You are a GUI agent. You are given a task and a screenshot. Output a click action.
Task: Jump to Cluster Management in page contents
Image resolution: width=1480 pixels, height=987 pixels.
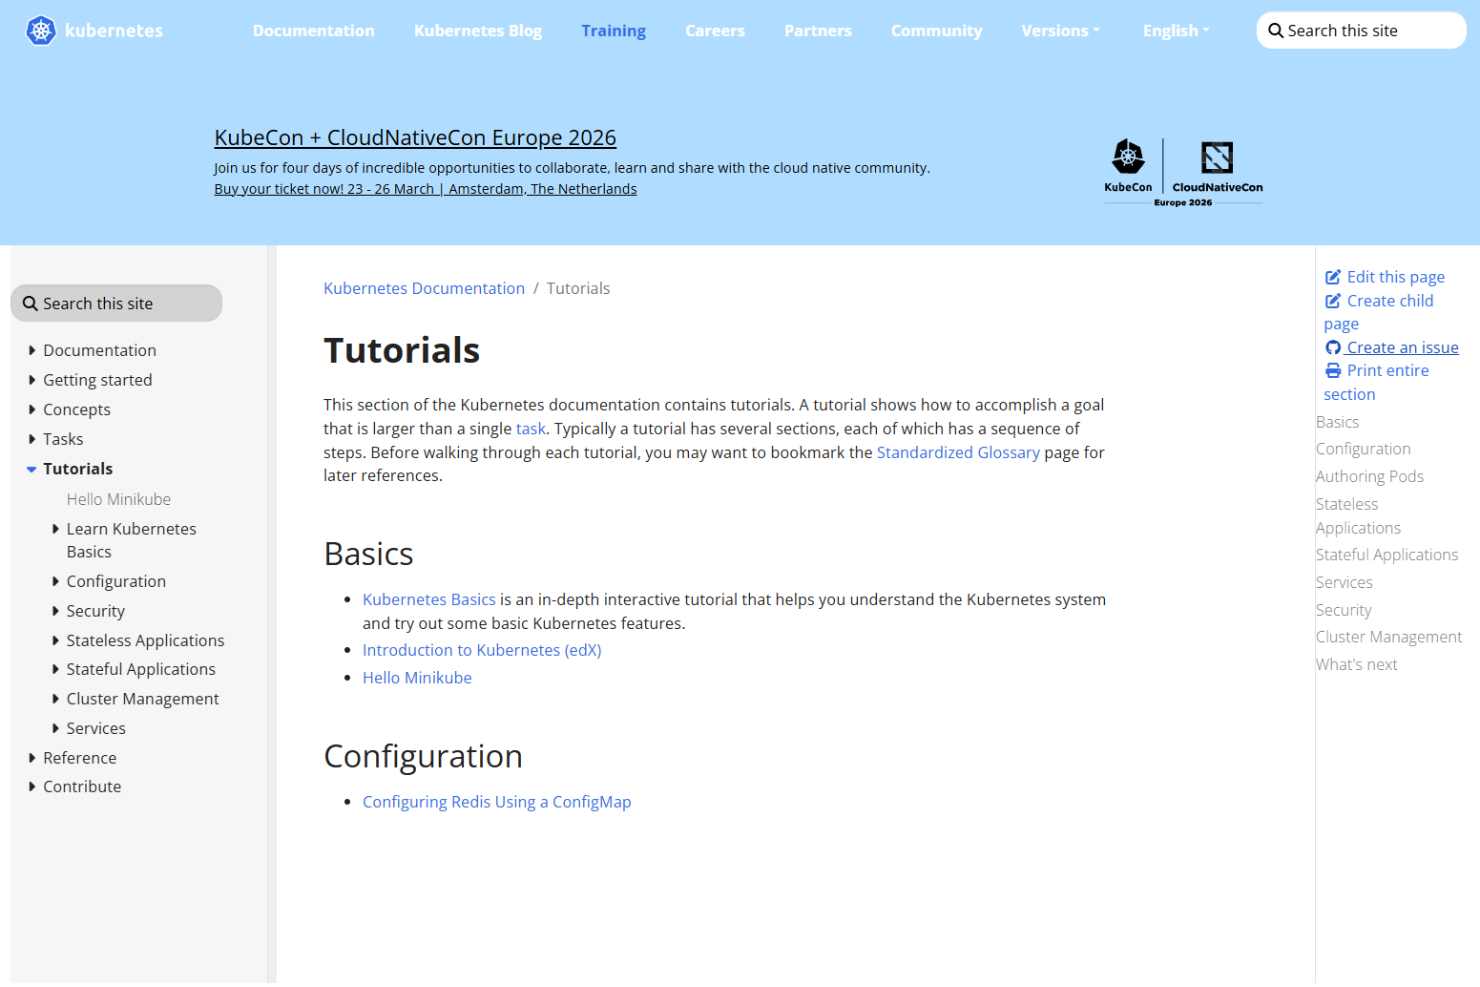point(1388,637)
